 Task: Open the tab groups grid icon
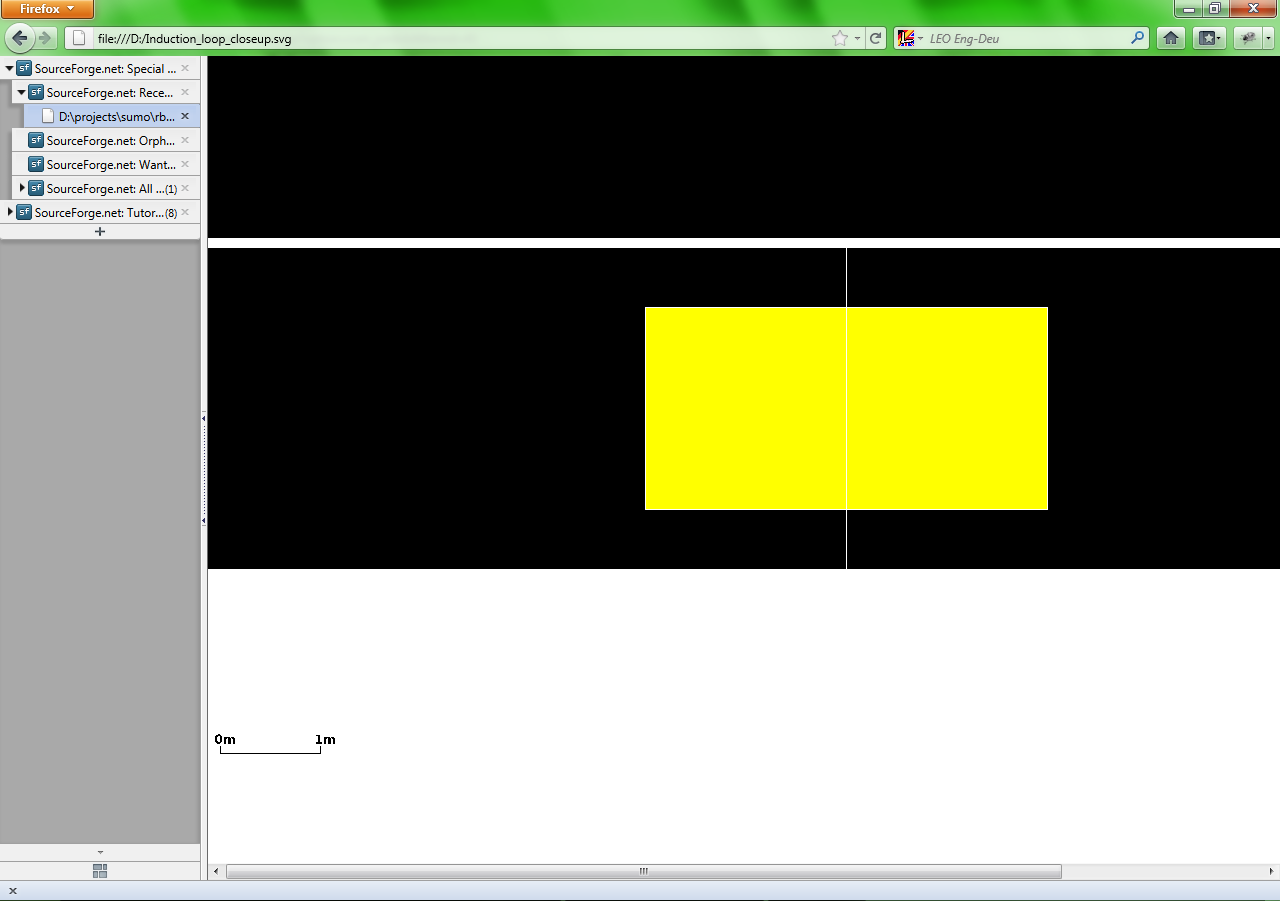pyautogui.click(x=100, y=871)
